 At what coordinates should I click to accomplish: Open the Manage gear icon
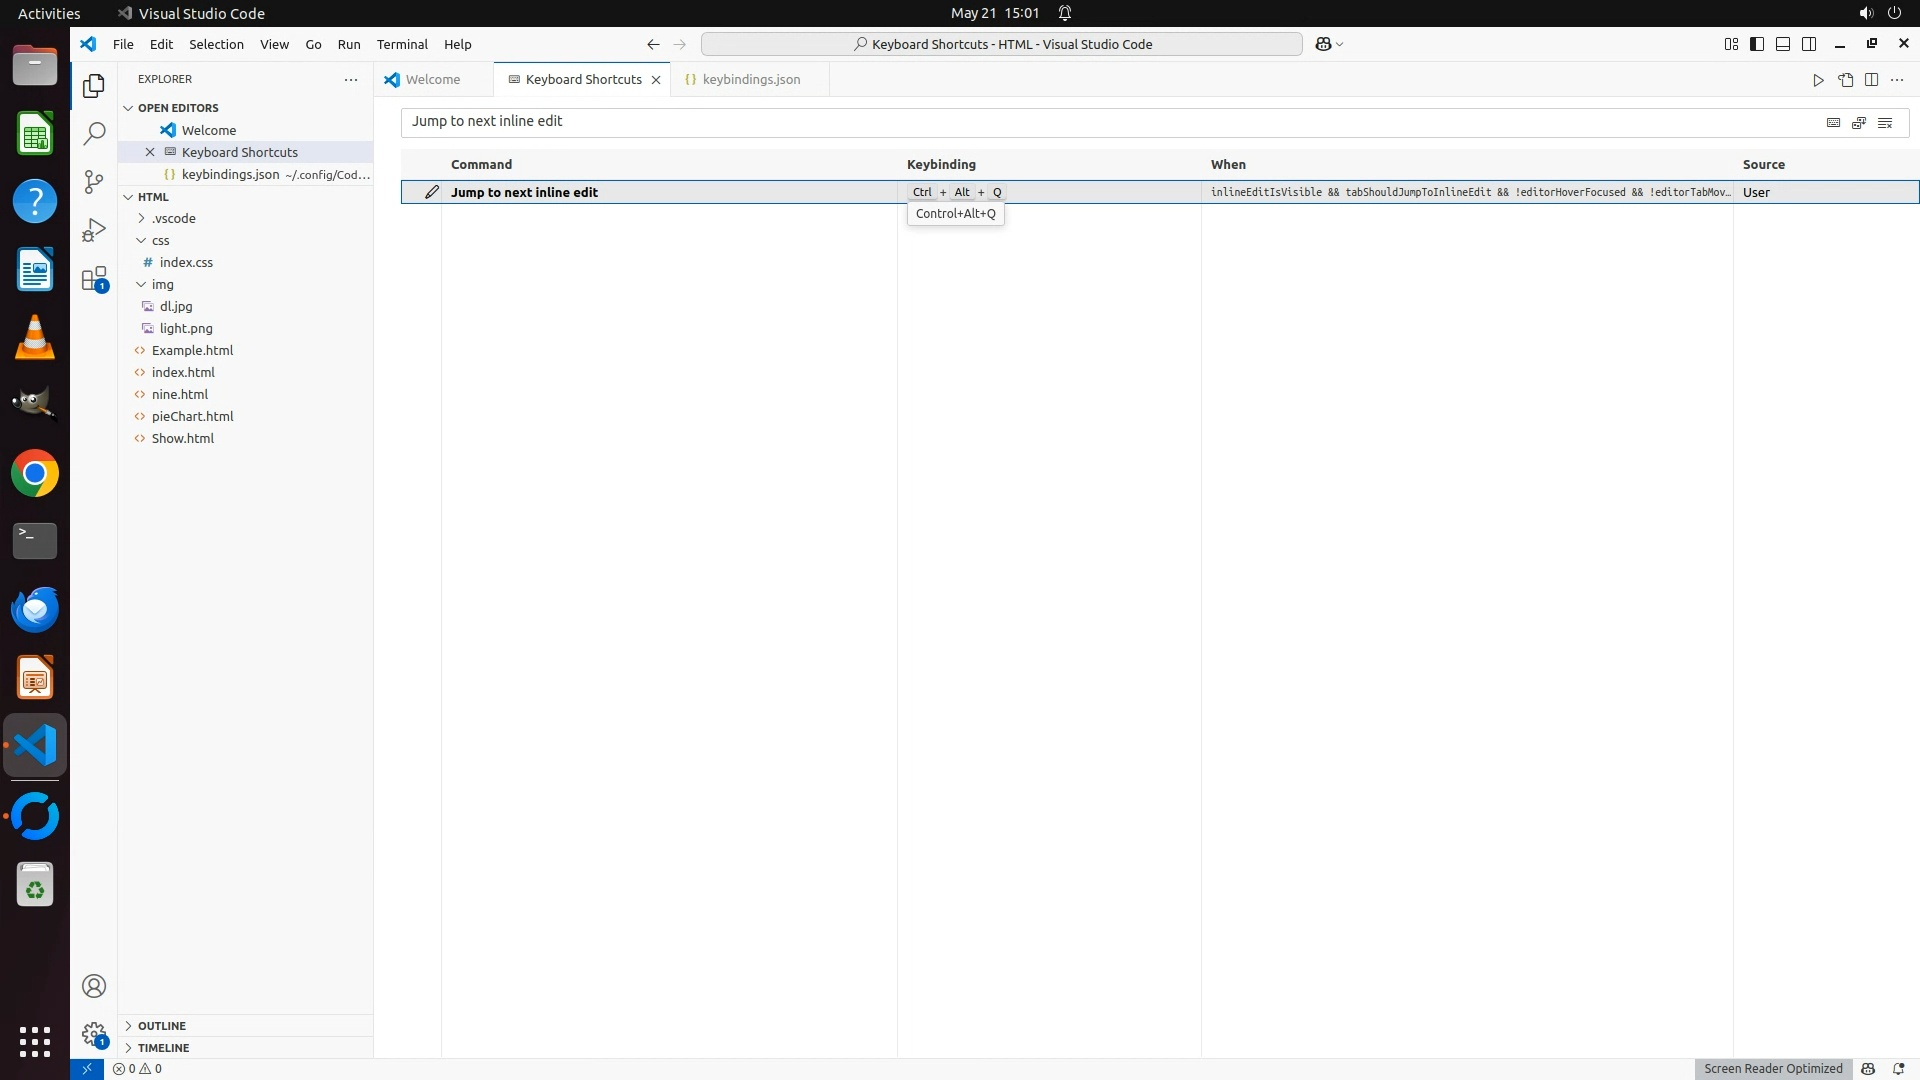94,1034
